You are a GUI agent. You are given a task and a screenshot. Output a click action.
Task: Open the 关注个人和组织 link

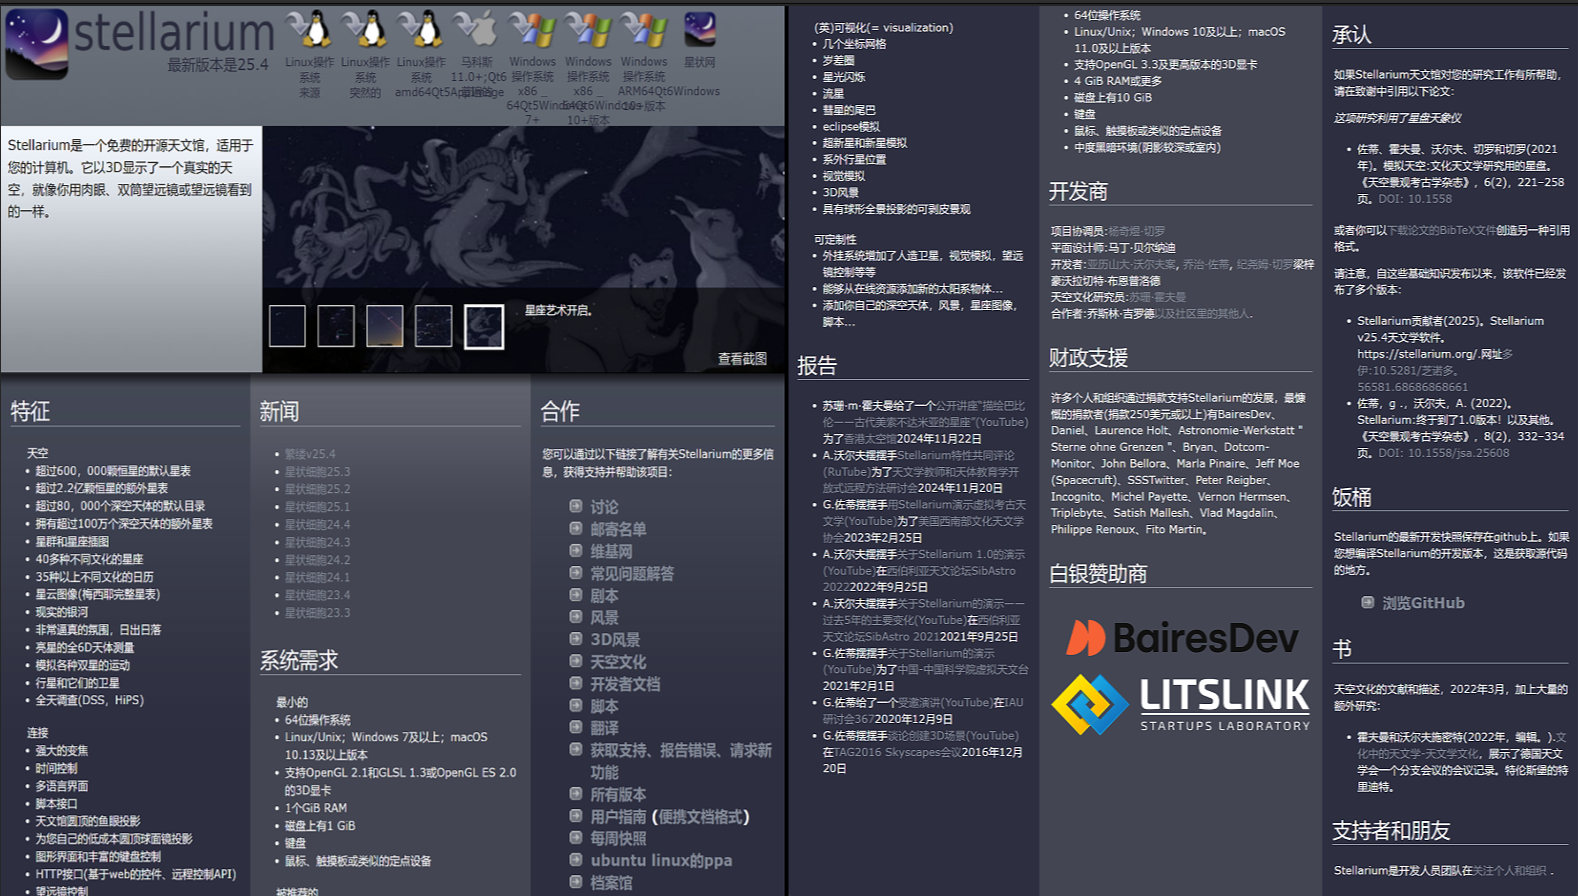click(1510, 870)
